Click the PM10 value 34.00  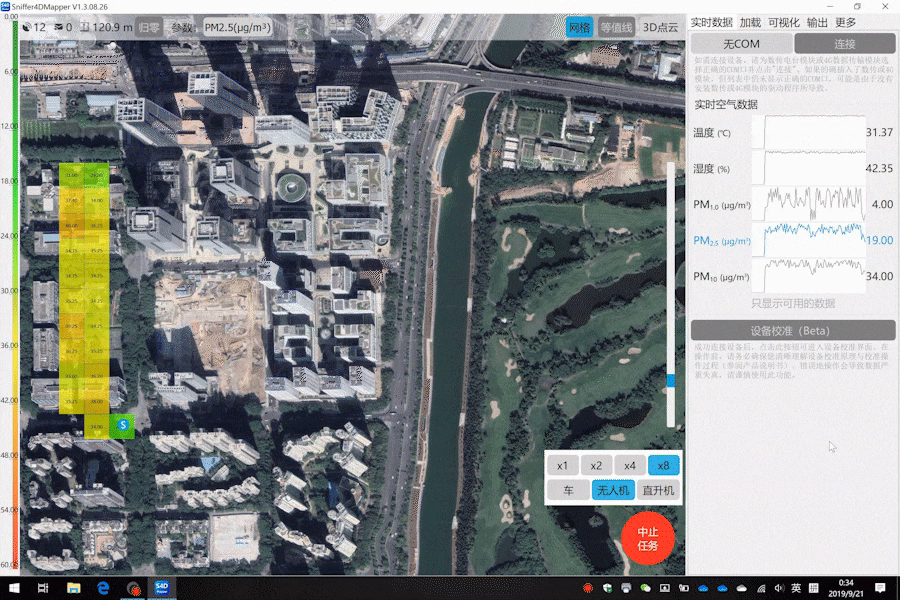point(879,276)
